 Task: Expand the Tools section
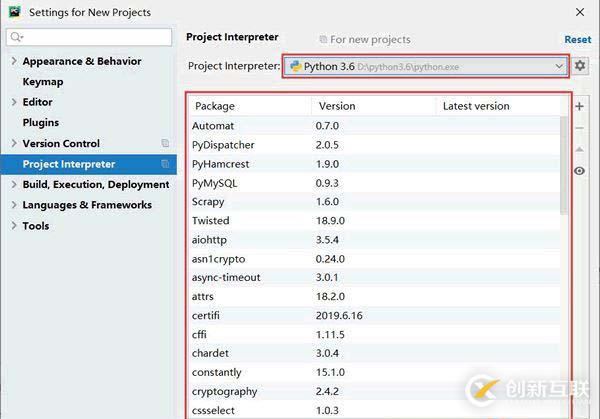14,225
